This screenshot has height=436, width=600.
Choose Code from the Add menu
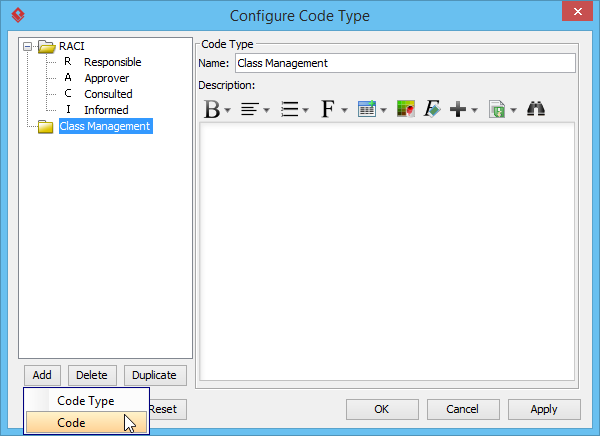pos(86,423)
